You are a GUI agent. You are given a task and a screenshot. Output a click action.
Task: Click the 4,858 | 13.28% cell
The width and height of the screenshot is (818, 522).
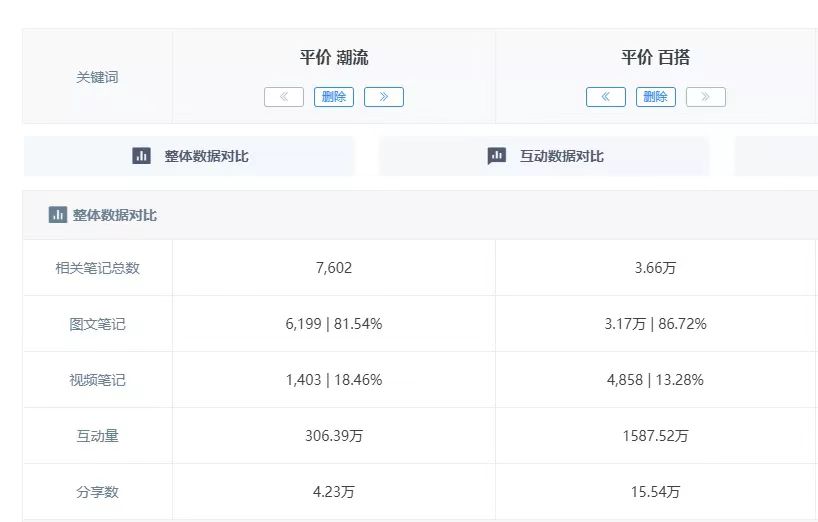click(655, 380)
